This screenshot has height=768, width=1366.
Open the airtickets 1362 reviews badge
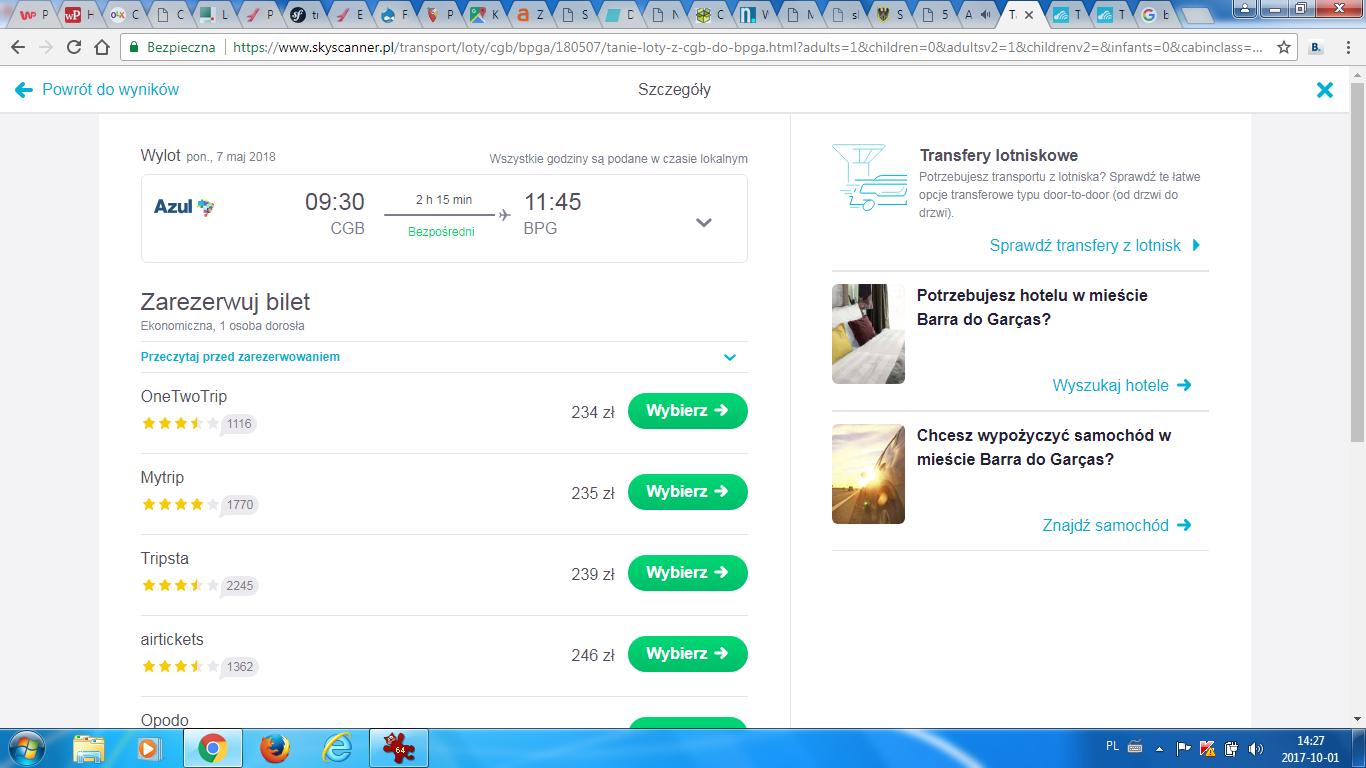240,667
